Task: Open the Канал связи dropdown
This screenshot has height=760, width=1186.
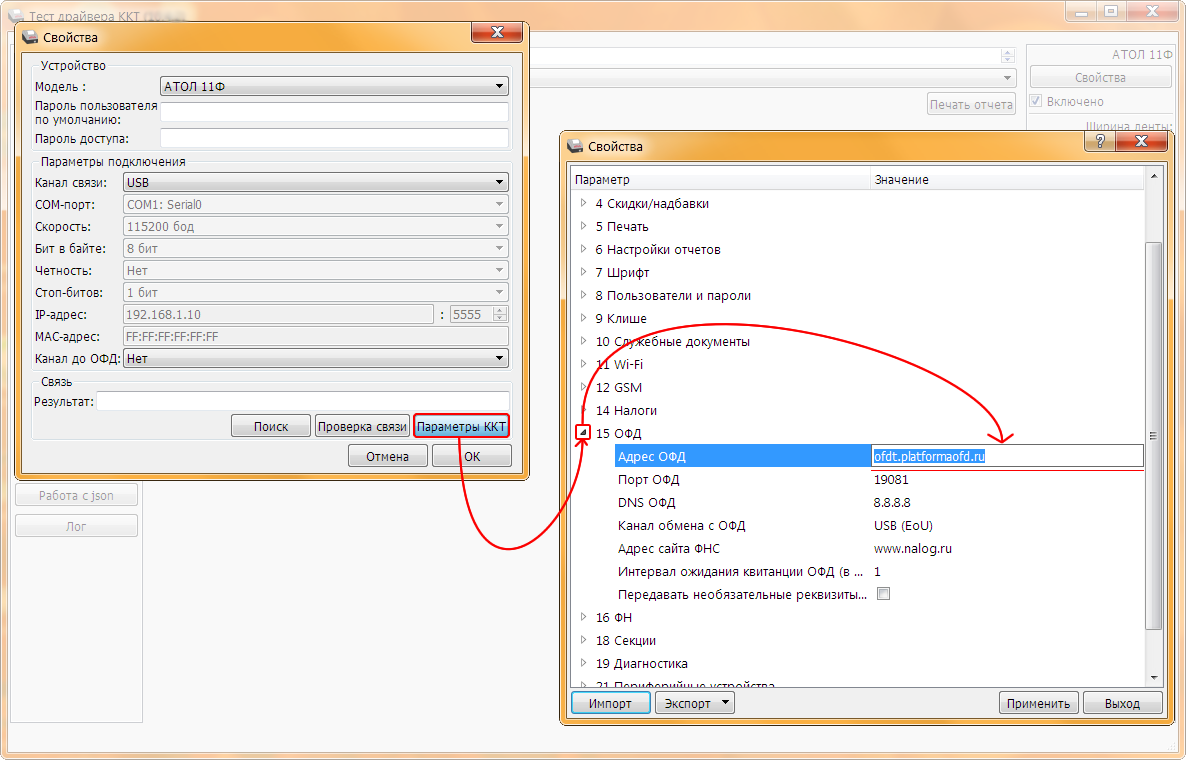Action: pyautogui.click(x=315, y=182)
